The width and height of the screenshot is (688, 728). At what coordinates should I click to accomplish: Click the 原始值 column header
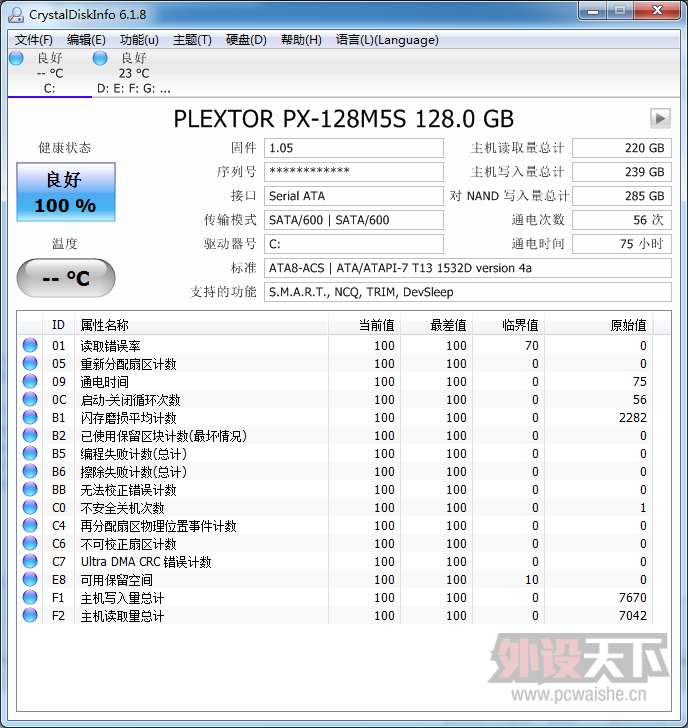click(x=598, y=325)
